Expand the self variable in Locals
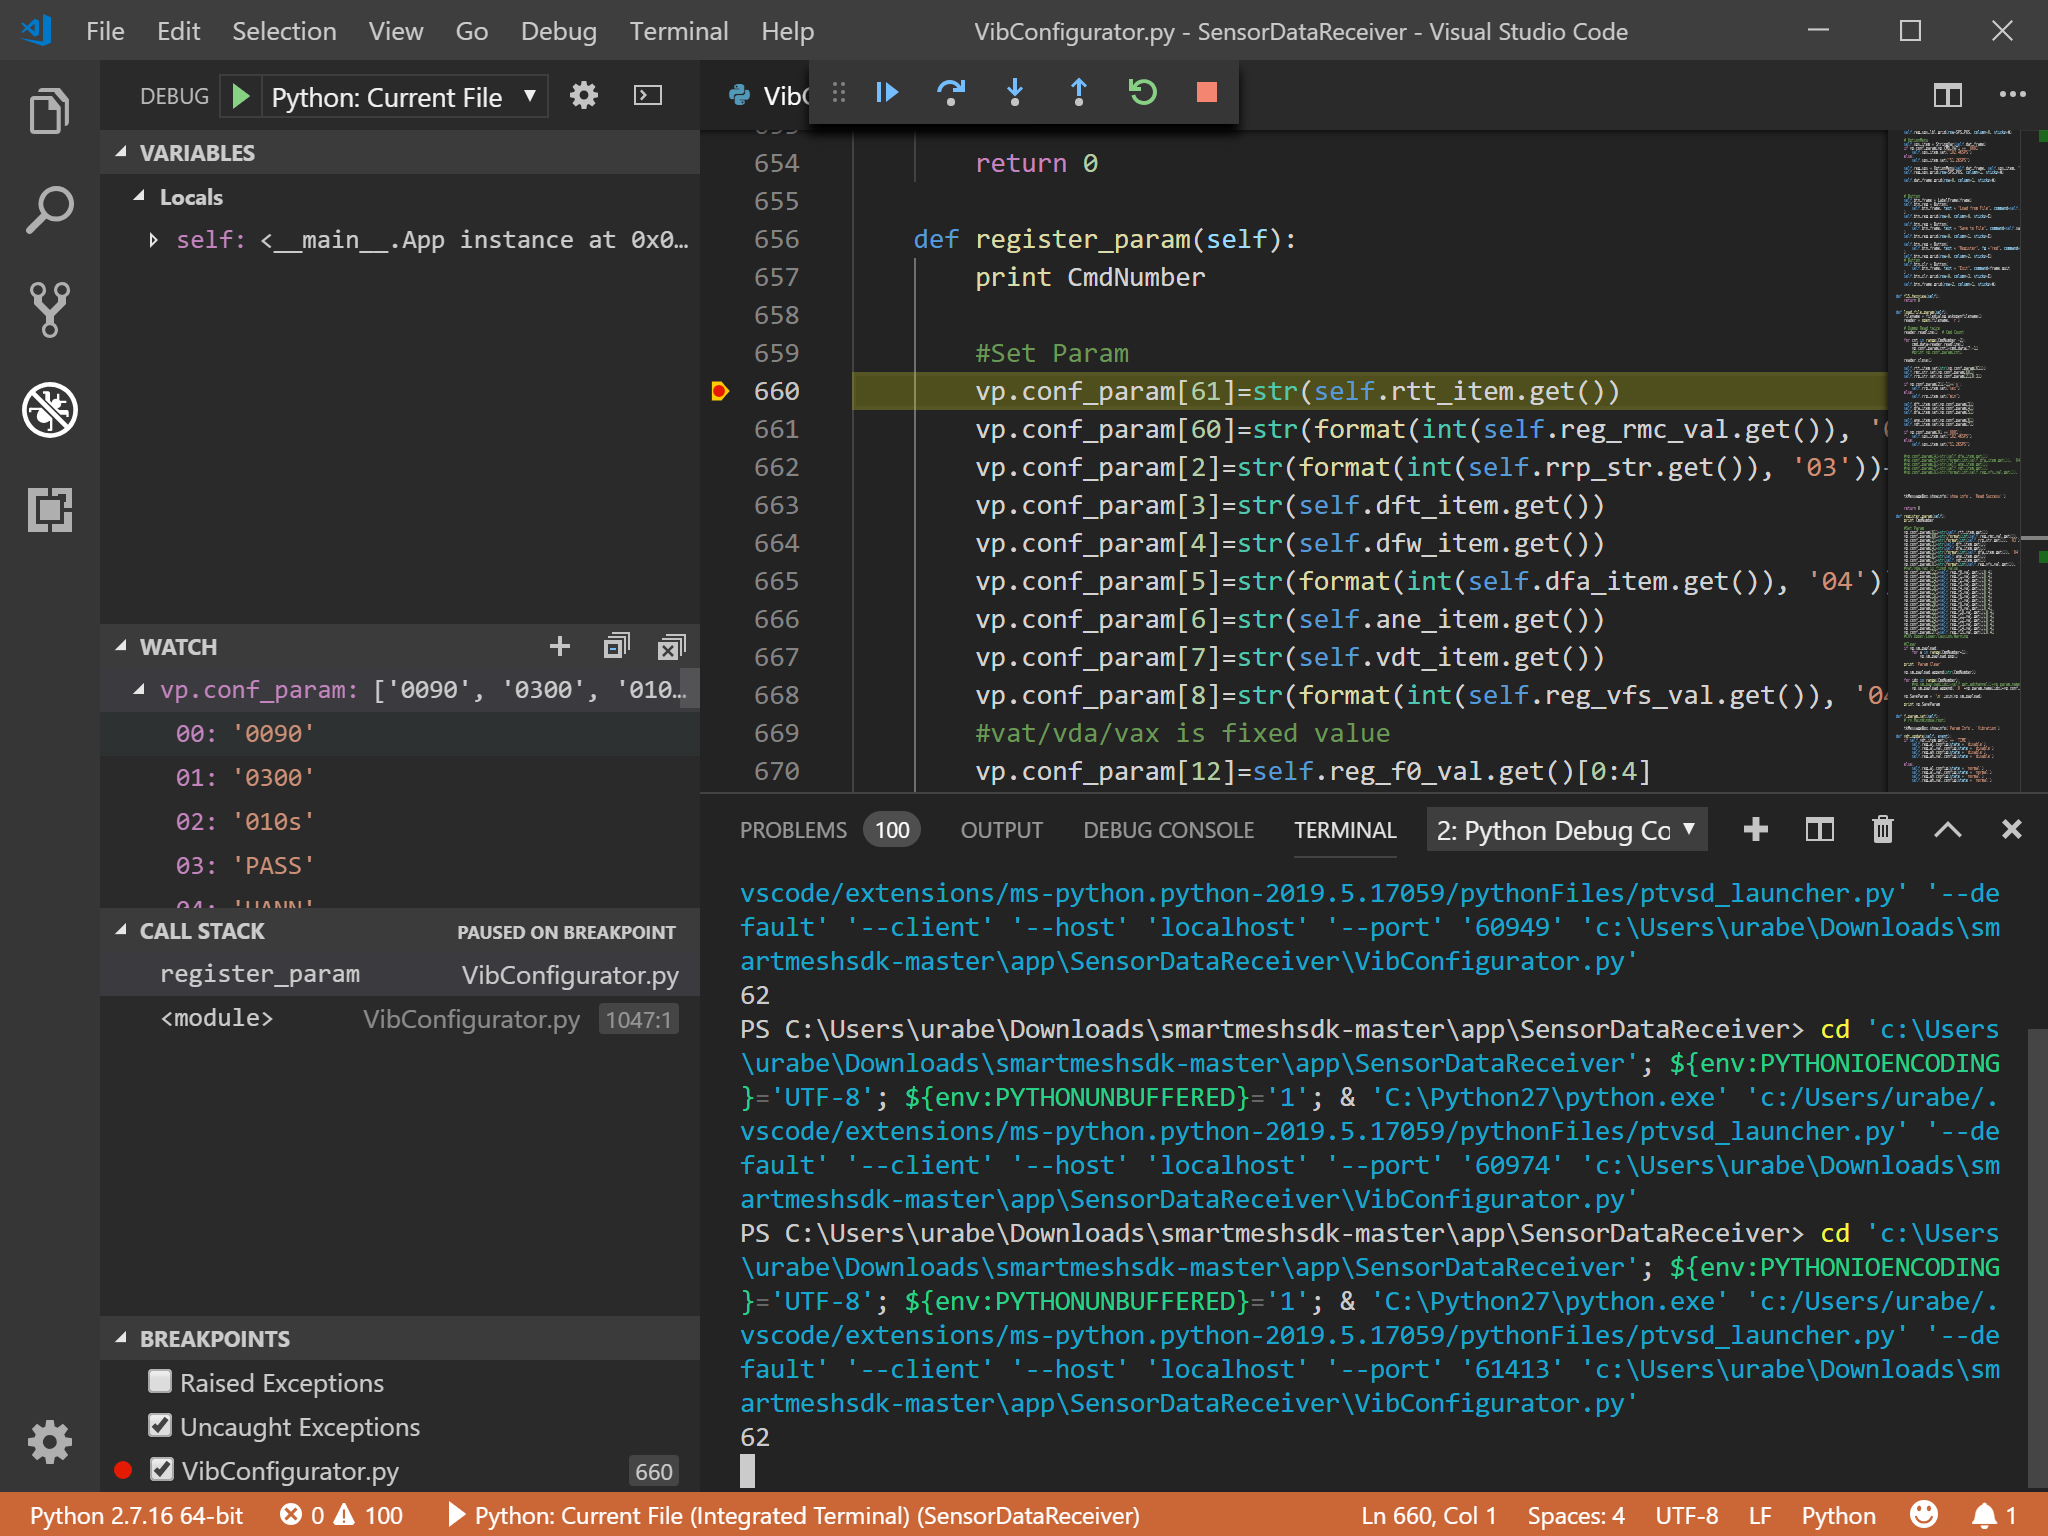Screen dimensions: 2048x1536 point(154,239)
